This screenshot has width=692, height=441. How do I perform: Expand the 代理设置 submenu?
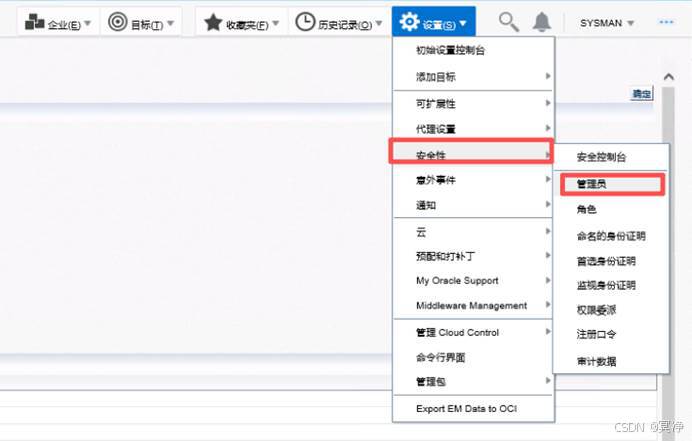tap(473, 129)
